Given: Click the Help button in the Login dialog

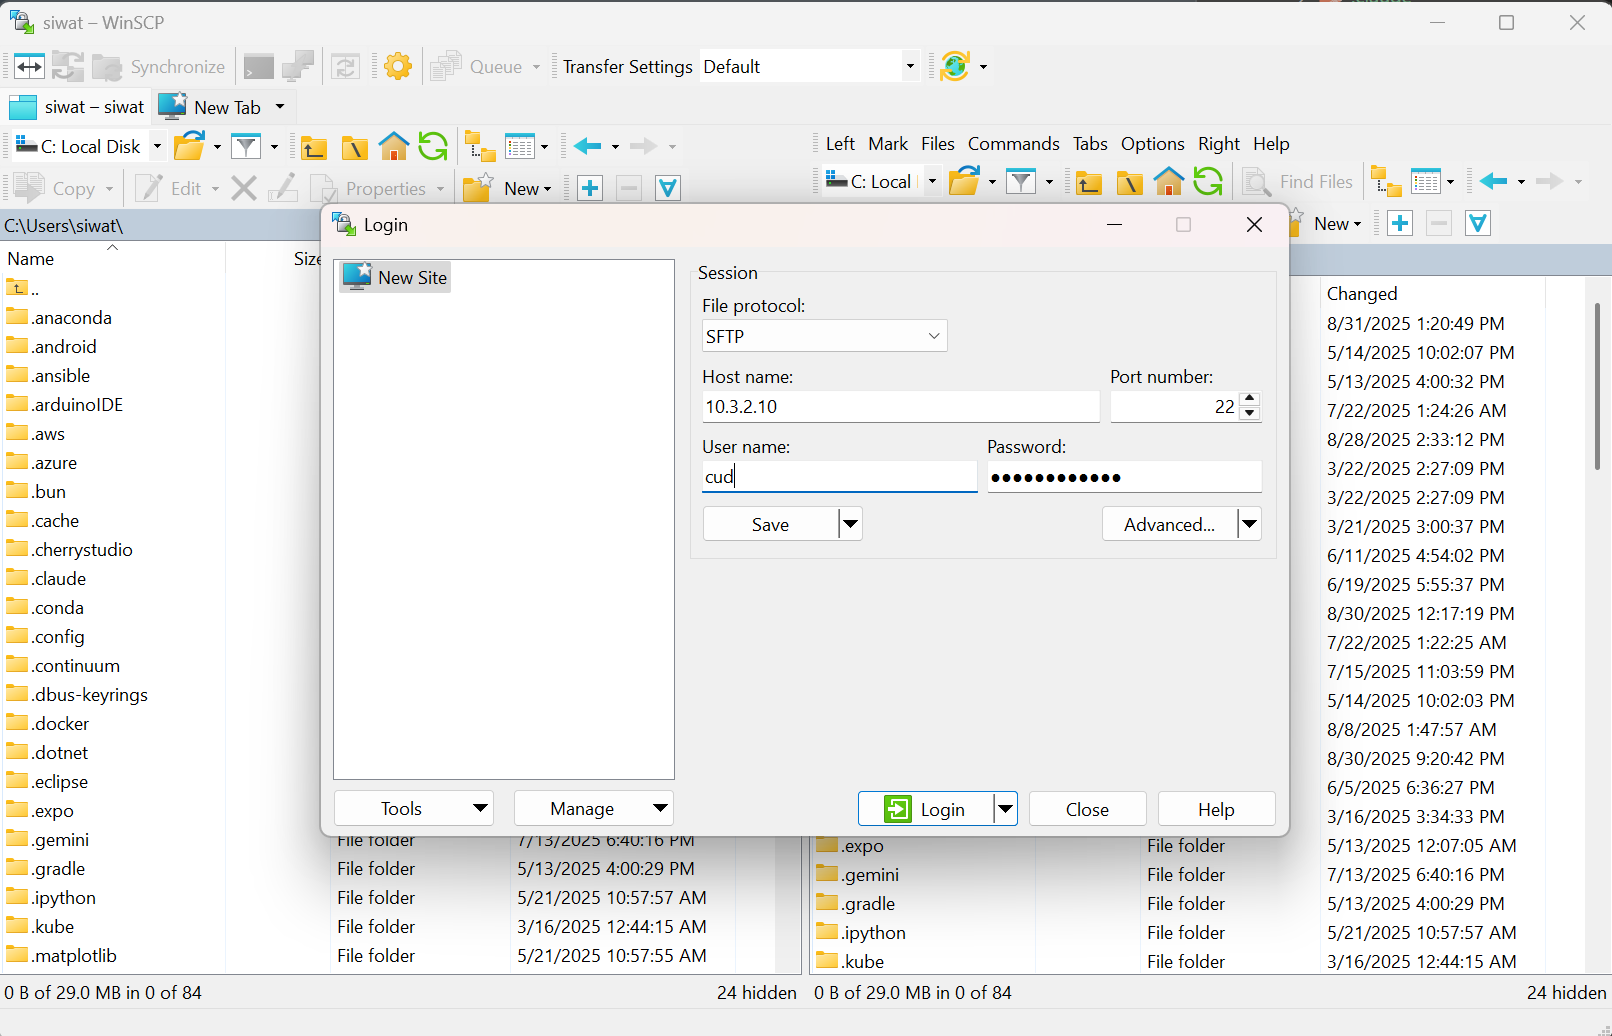Looking at the screenshot, I should (x=1216, y=809).
